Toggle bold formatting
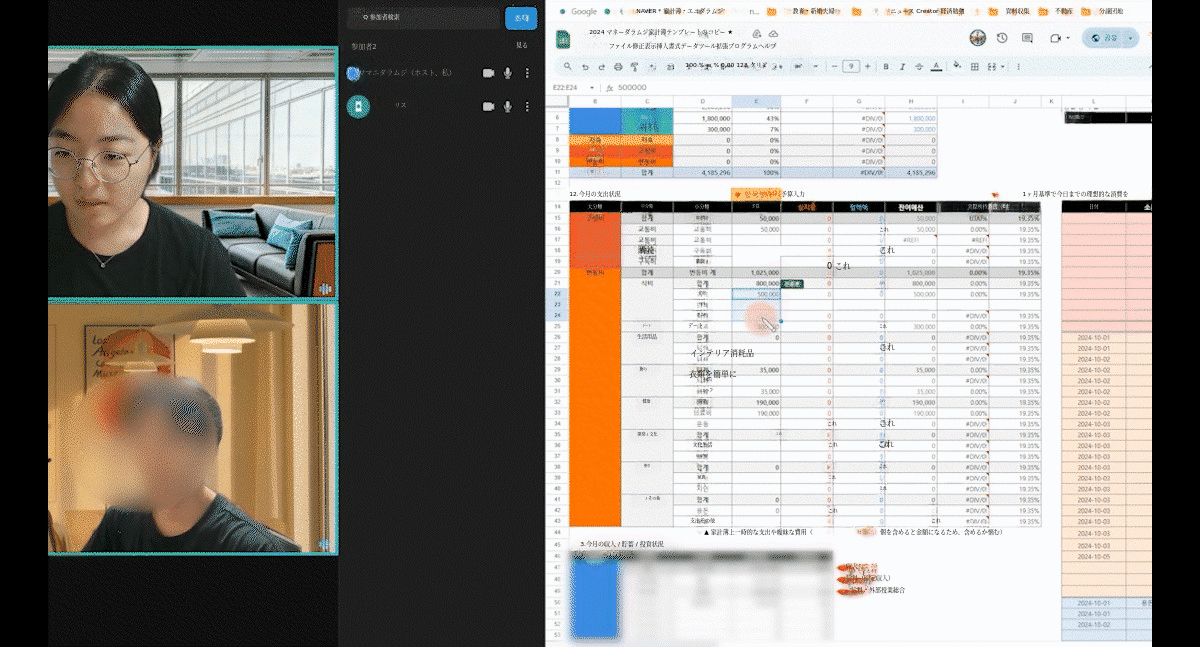This screenshot has width=1200, height=647. click(885, 67)
